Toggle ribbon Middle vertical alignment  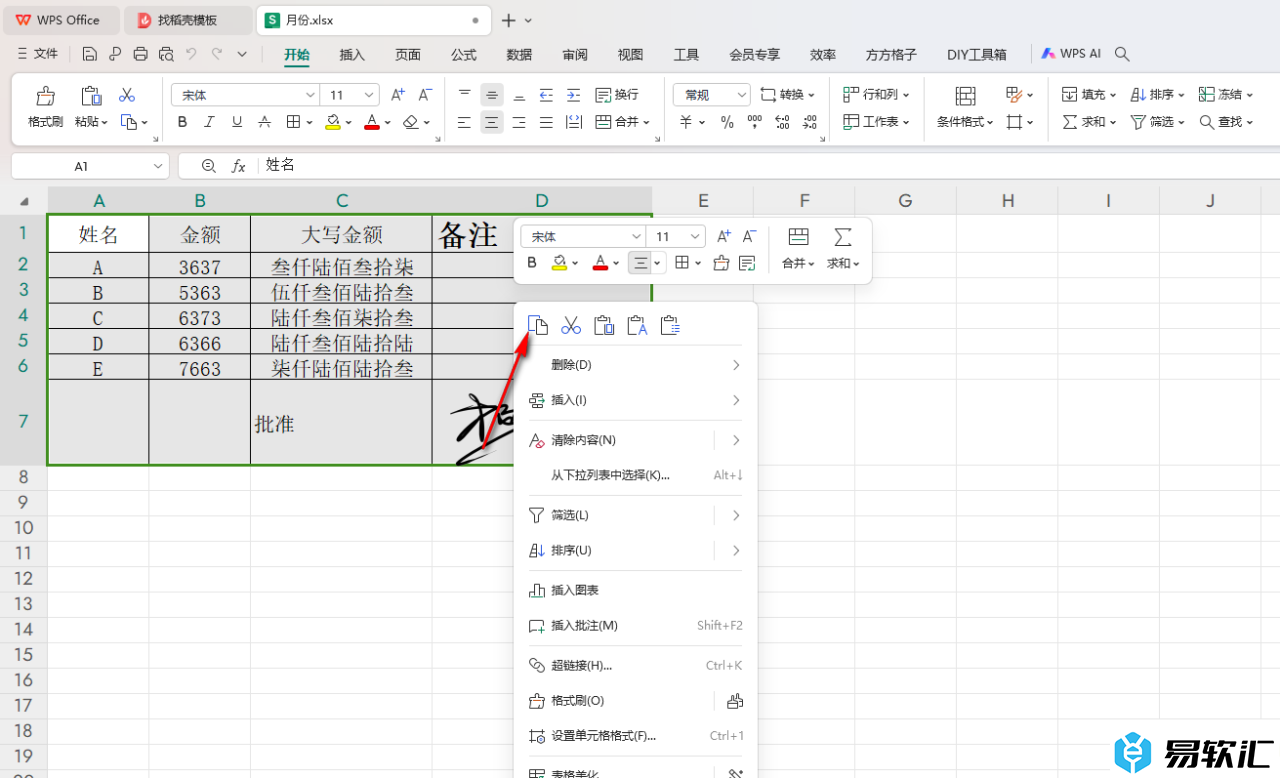pos(491,95)
